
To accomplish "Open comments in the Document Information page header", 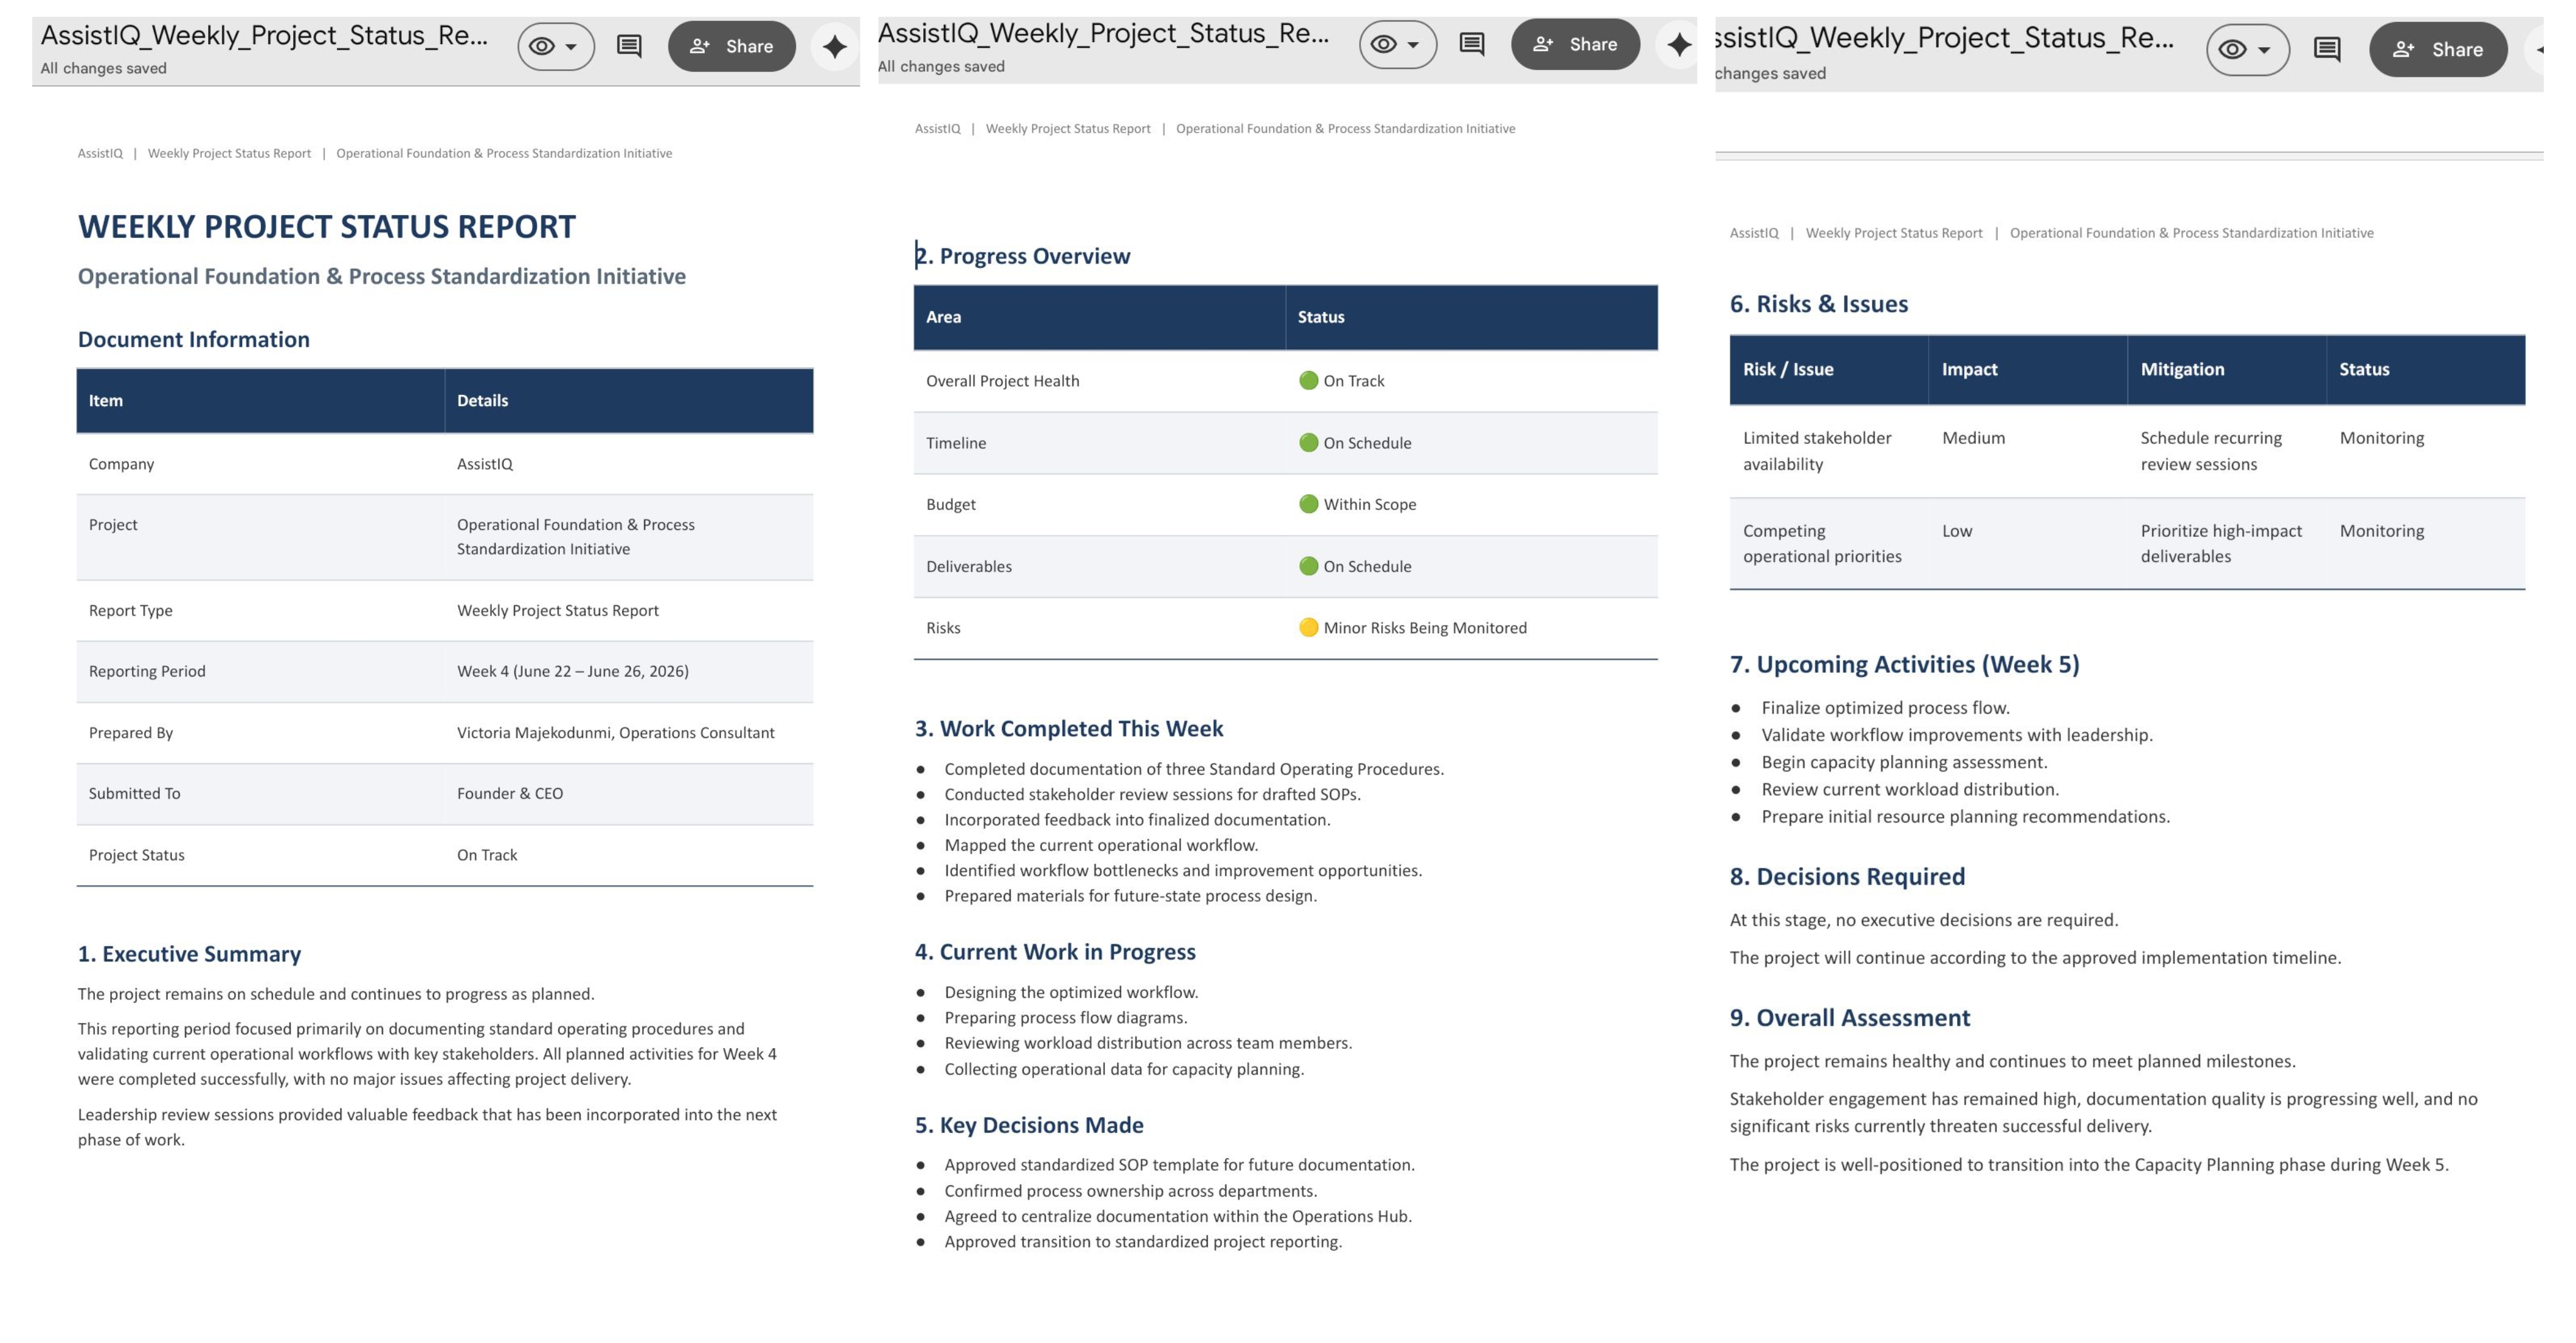I will (629, 46).
